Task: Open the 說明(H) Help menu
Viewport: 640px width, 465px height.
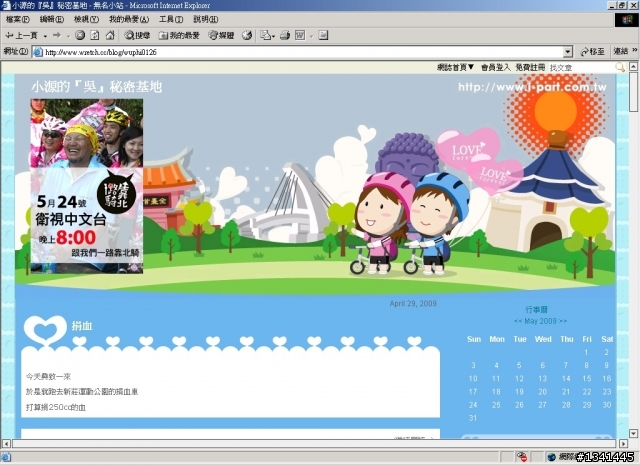Action: tap(205, 19)
